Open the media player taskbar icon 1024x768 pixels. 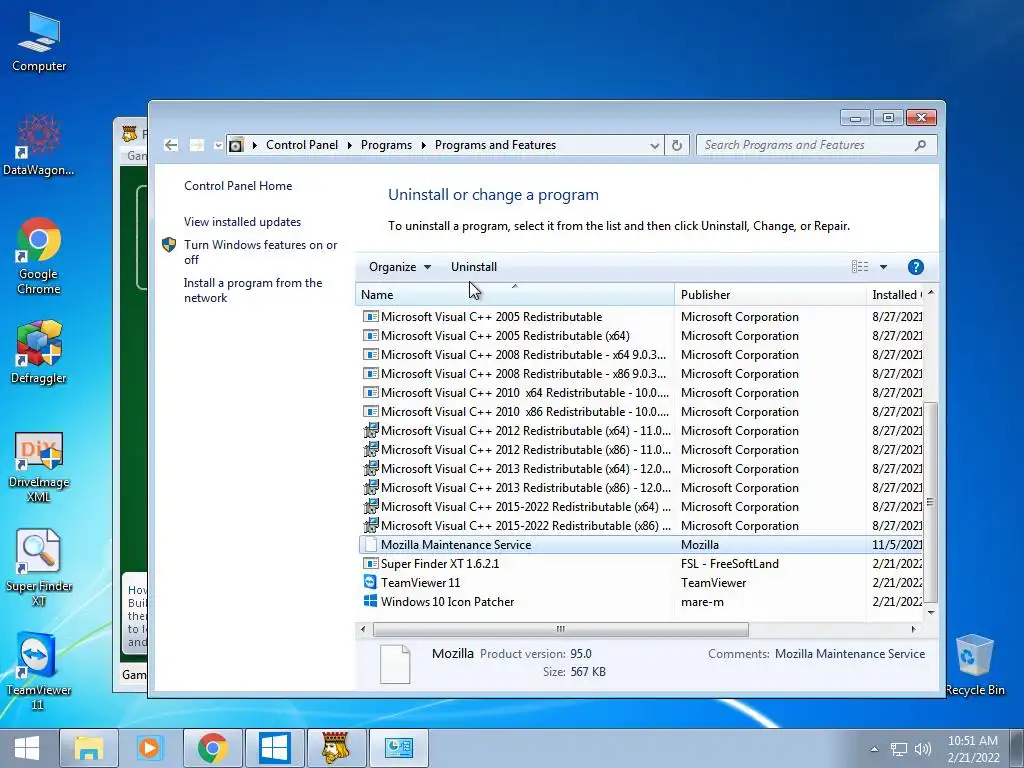click(x=150, y=748)
